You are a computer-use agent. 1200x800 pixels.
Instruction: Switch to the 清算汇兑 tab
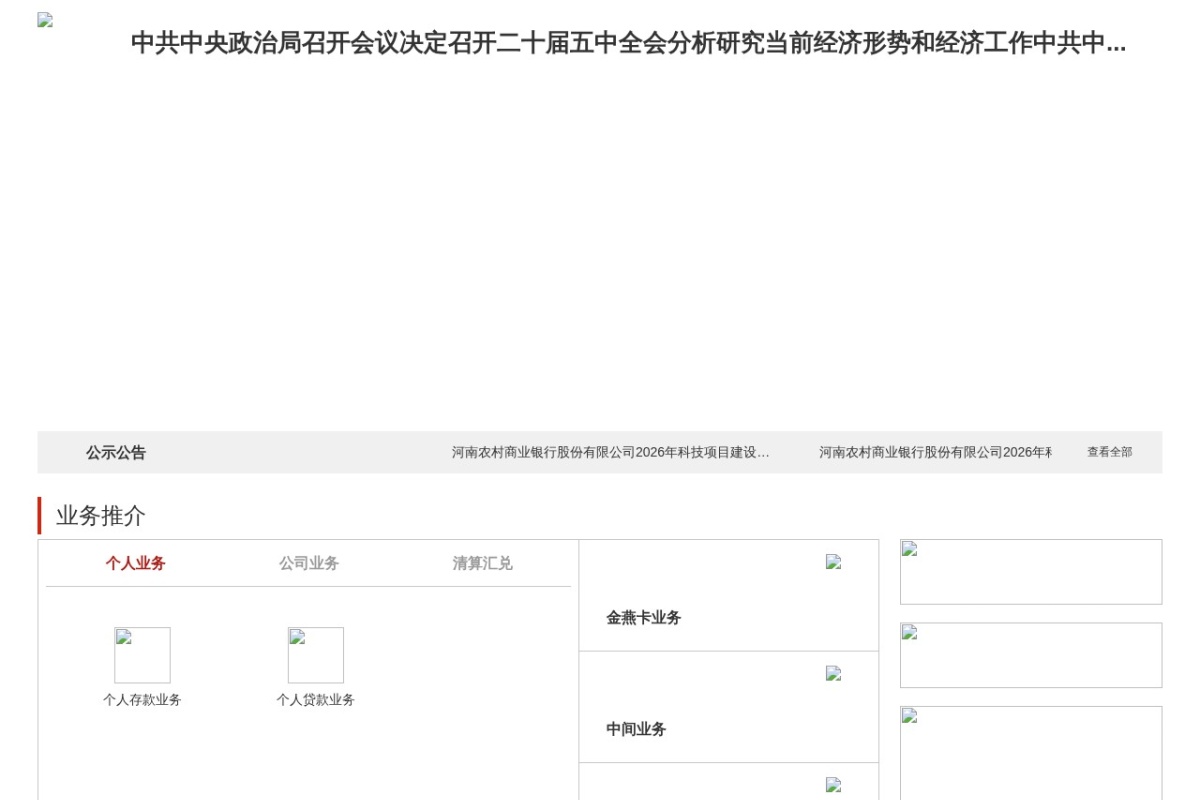click(482, 563)
